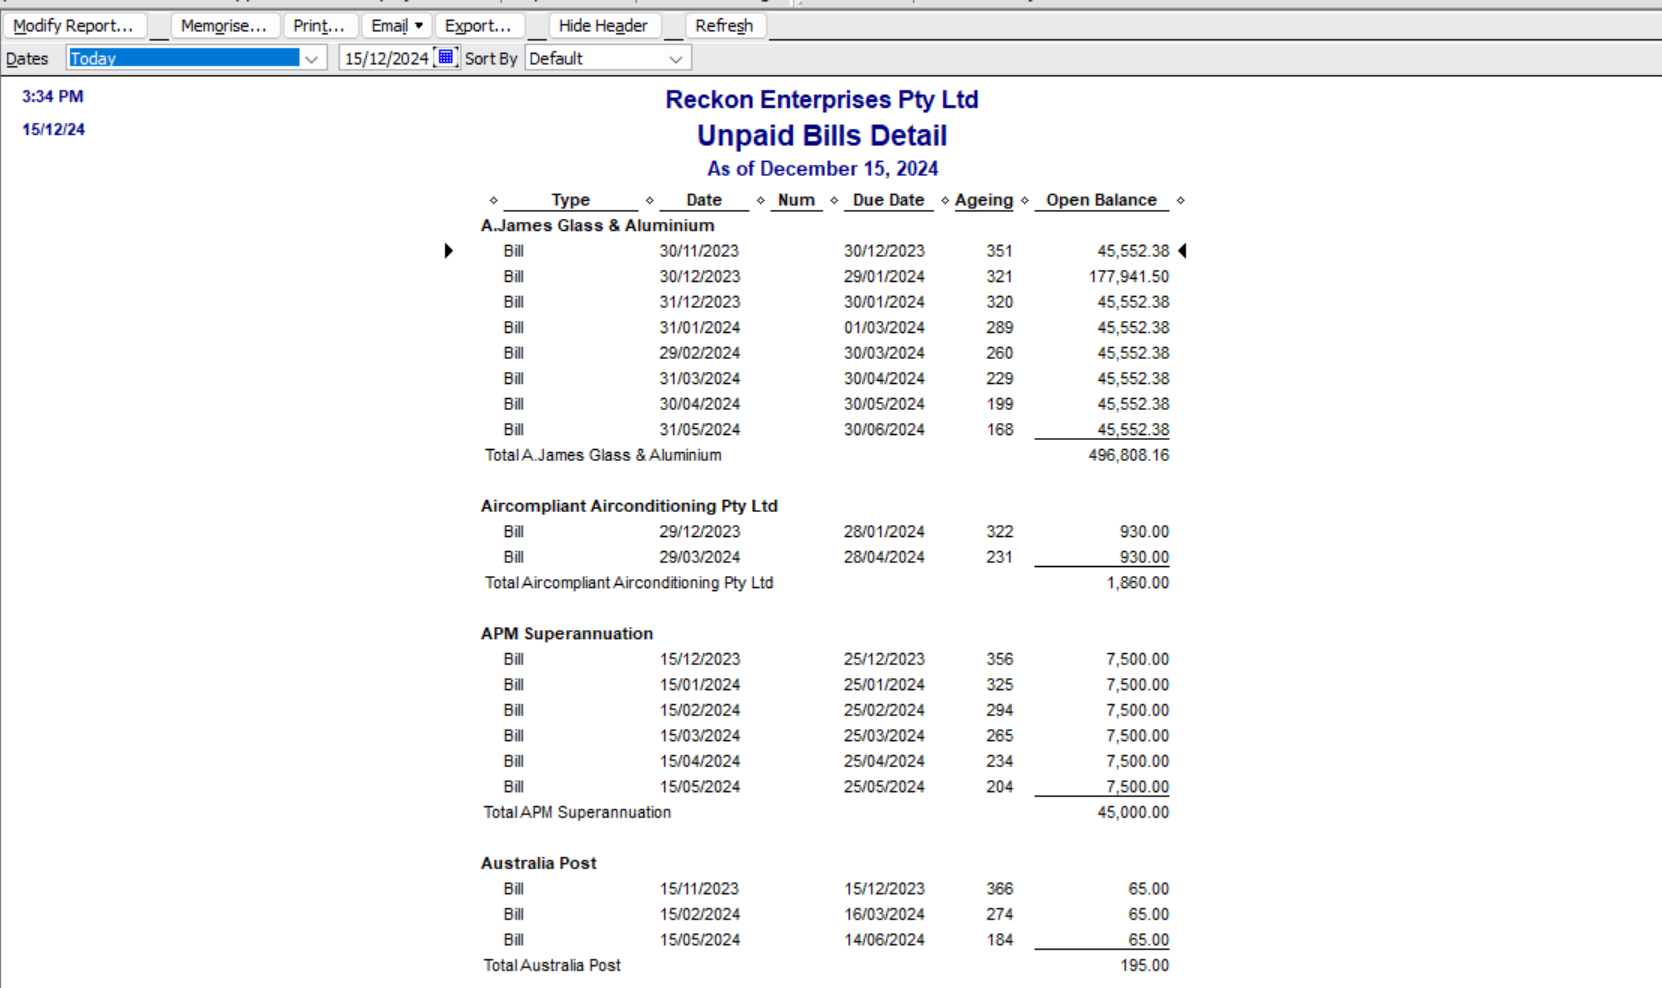The width and height of the screenshot is (1662, 988).
Task: Click the ageing value 260
Action: click(x=999, y=353)
